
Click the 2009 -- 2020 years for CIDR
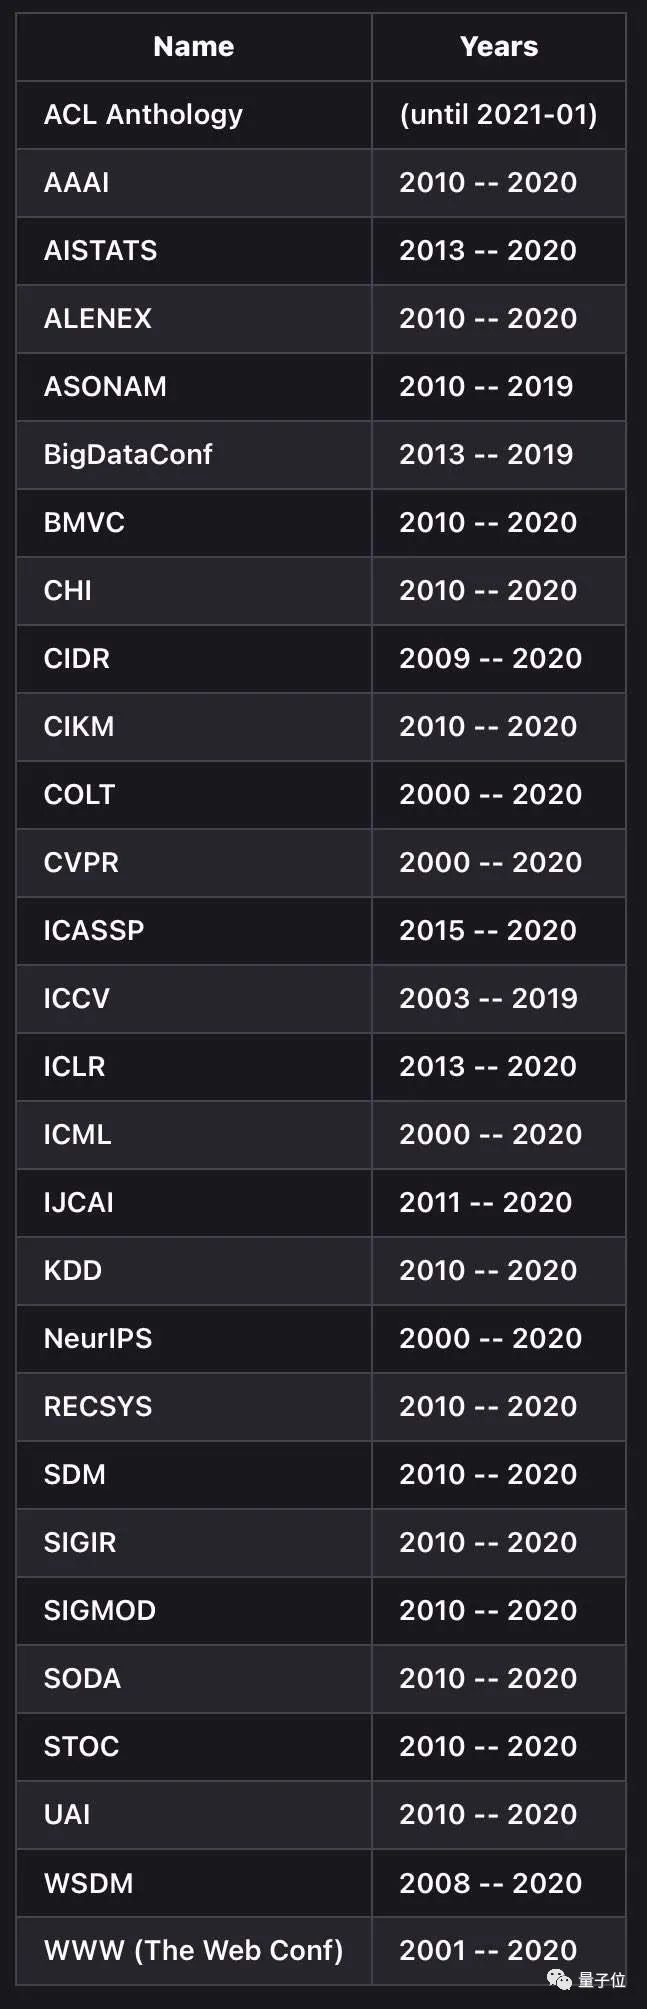(x=490, y=658)
